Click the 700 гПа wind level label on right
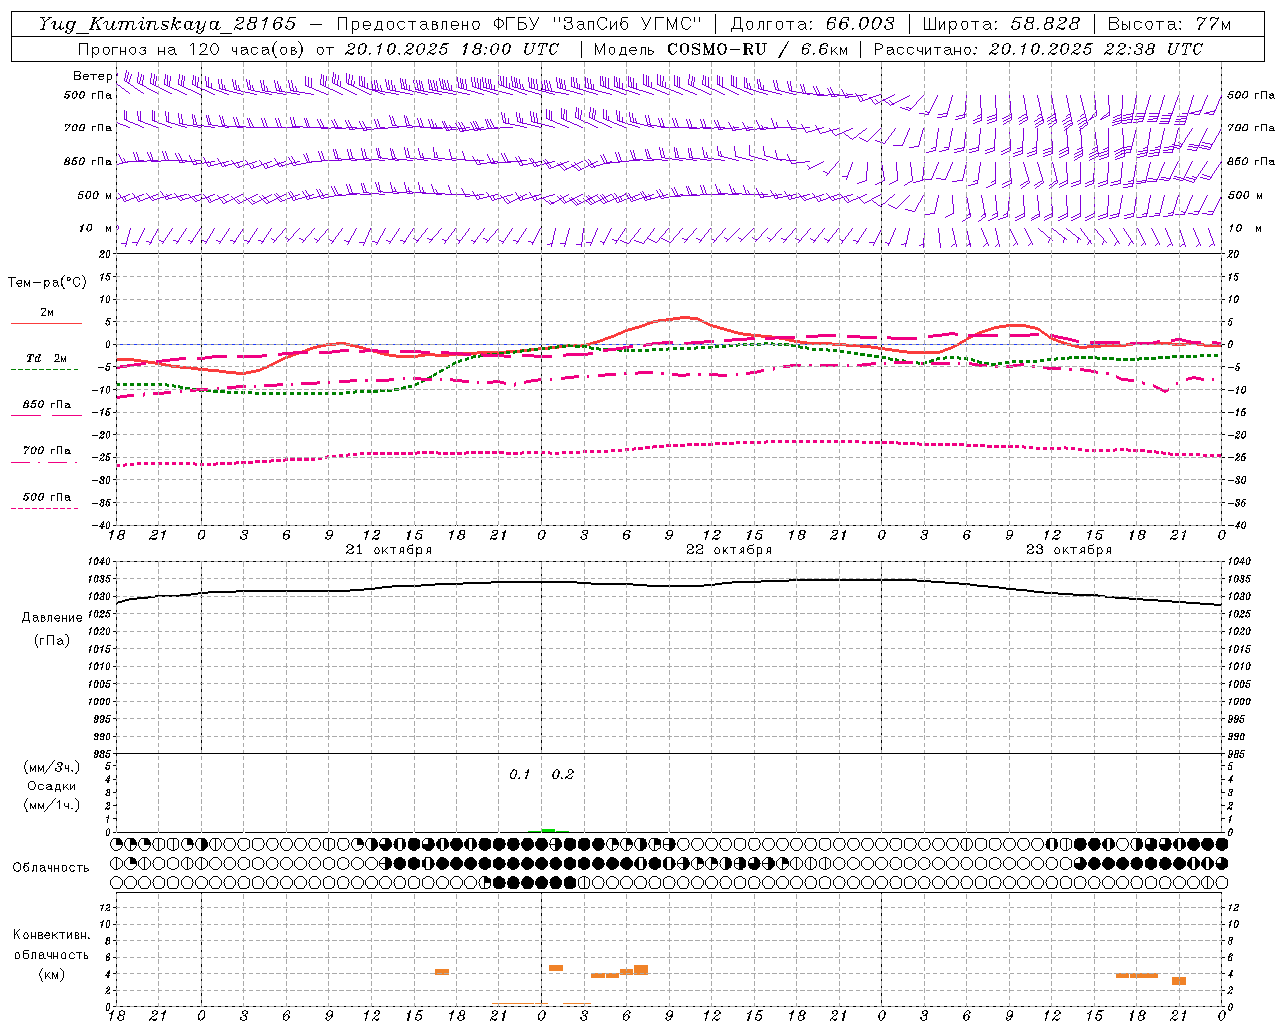 pyautogui.click(x=1251, y=128)
